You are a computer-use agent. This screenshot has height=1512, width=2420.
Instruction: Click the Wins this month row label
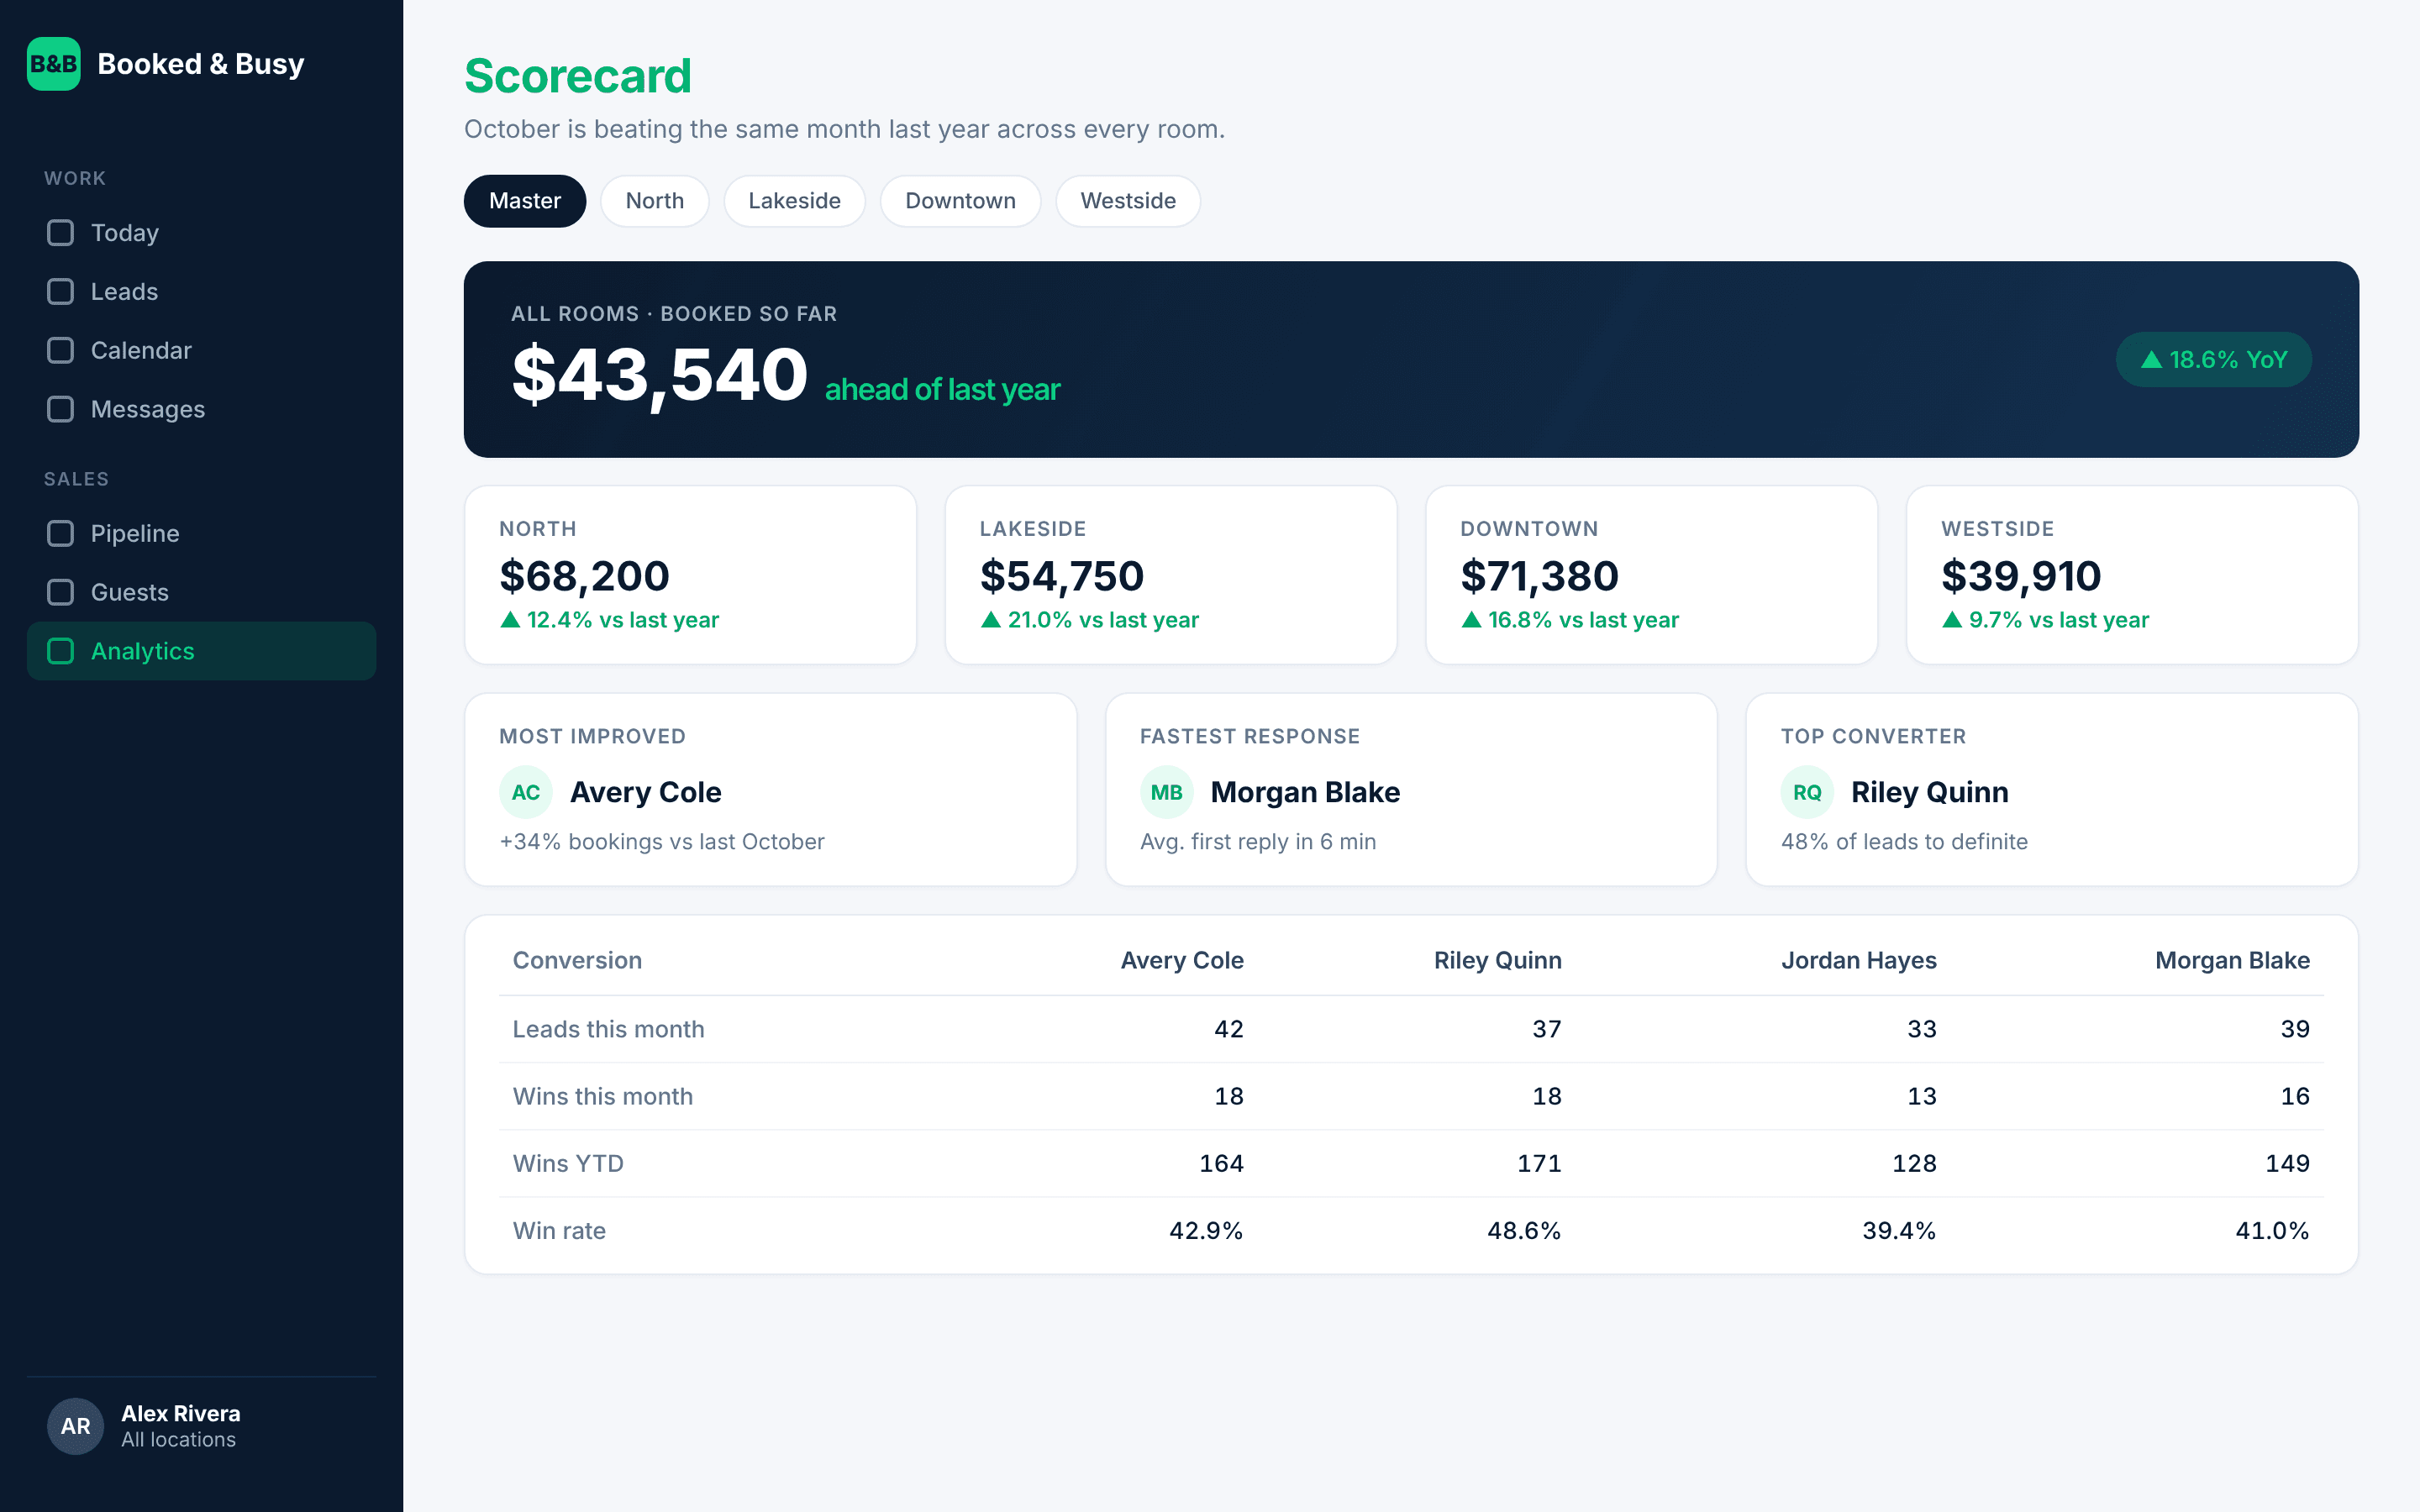tap(602, 1096)
